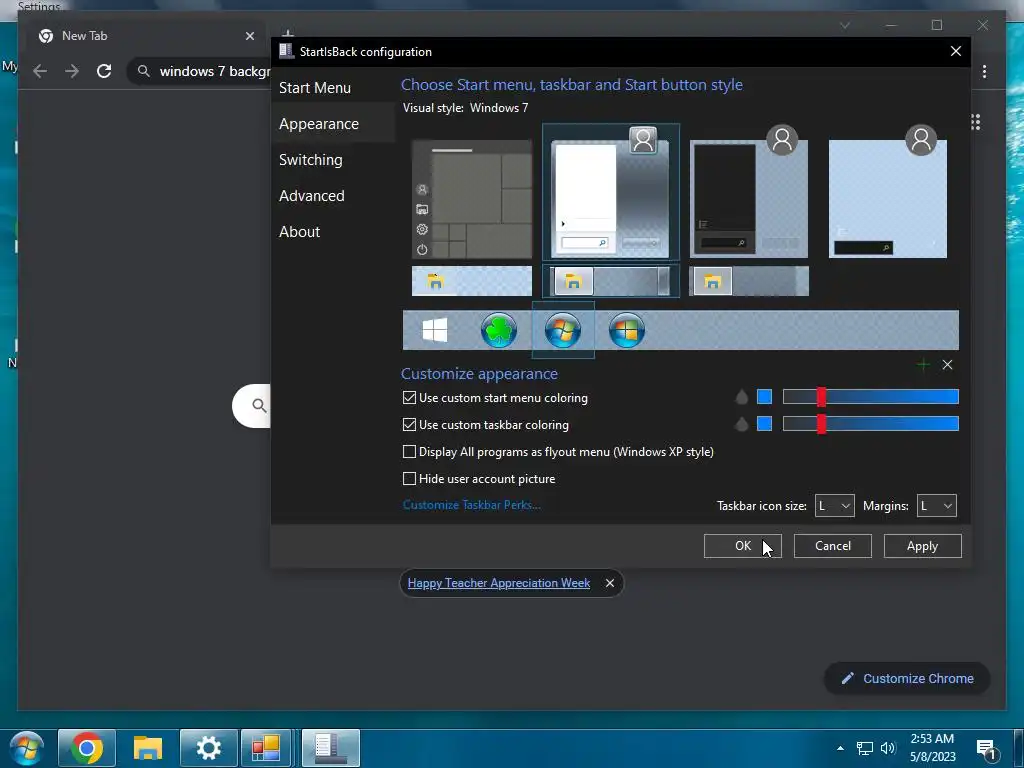Dismiss the Teacher Appreciation Week chip

point(610,583)
